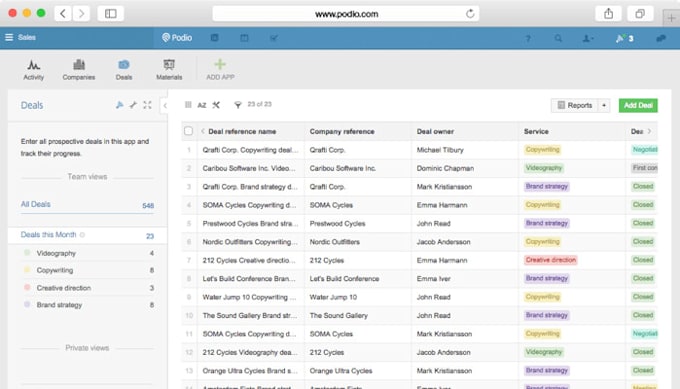This screenshot has height=389, width=680.
Task: Click the Service column header
Action: coord(536,131)
